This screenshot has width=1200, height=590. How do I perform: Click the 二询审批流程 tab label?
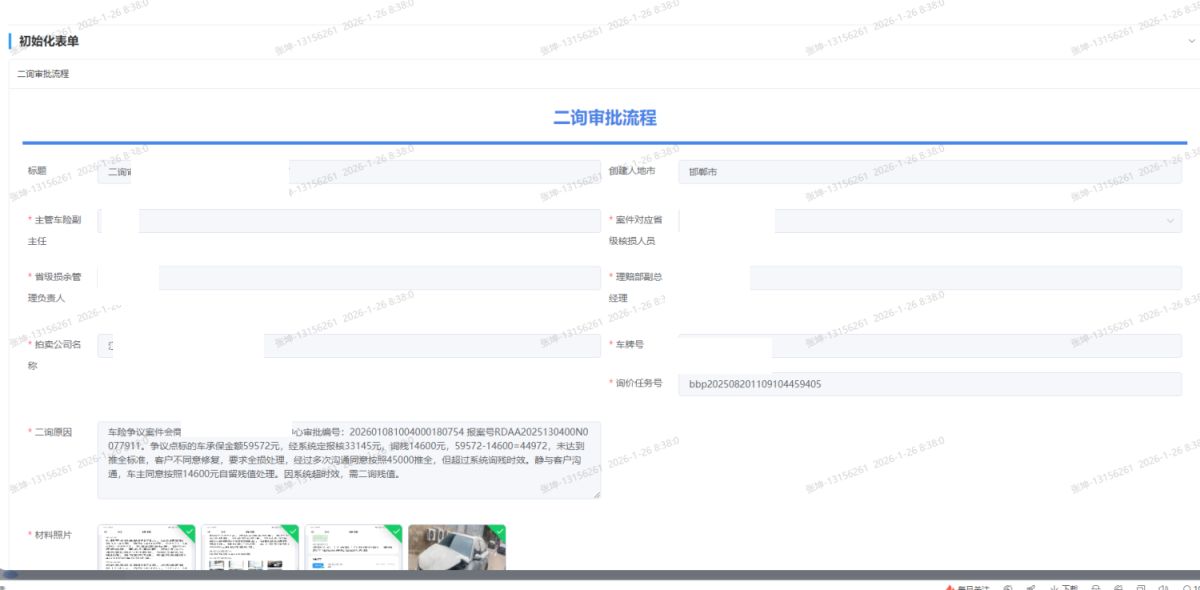click(43, 74)
